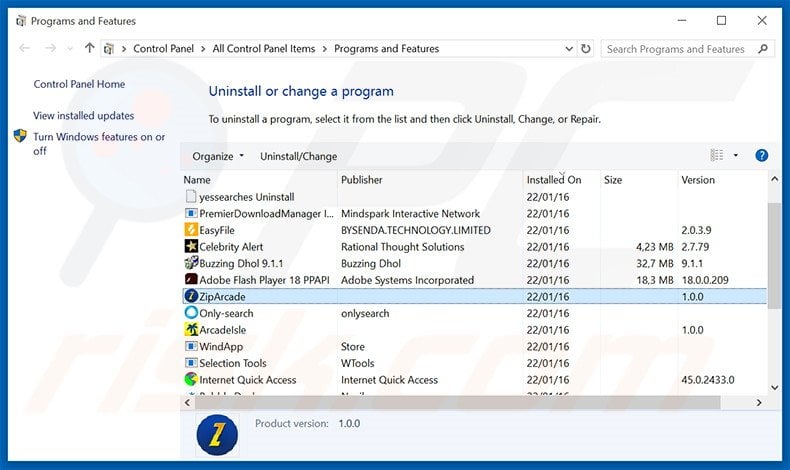Click the back navigation arrow

24,48
